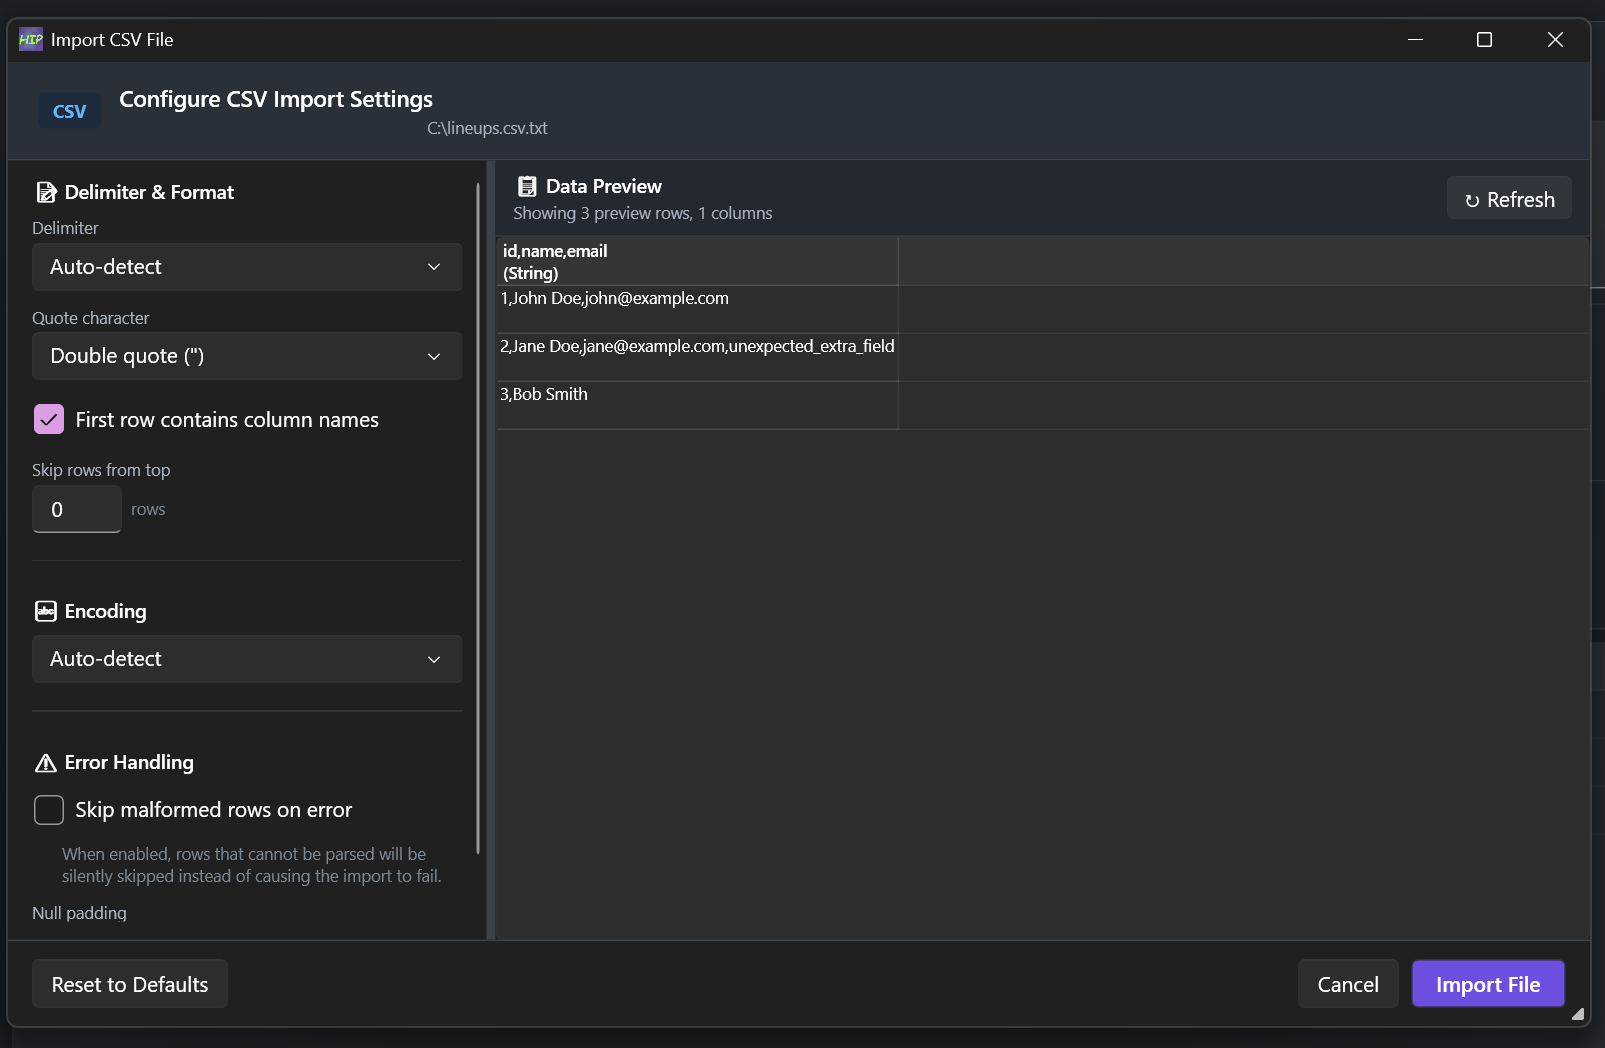Select the Jane Doe preview row
This screenshot has height=1048, width=1605.
coord(1042,357)
